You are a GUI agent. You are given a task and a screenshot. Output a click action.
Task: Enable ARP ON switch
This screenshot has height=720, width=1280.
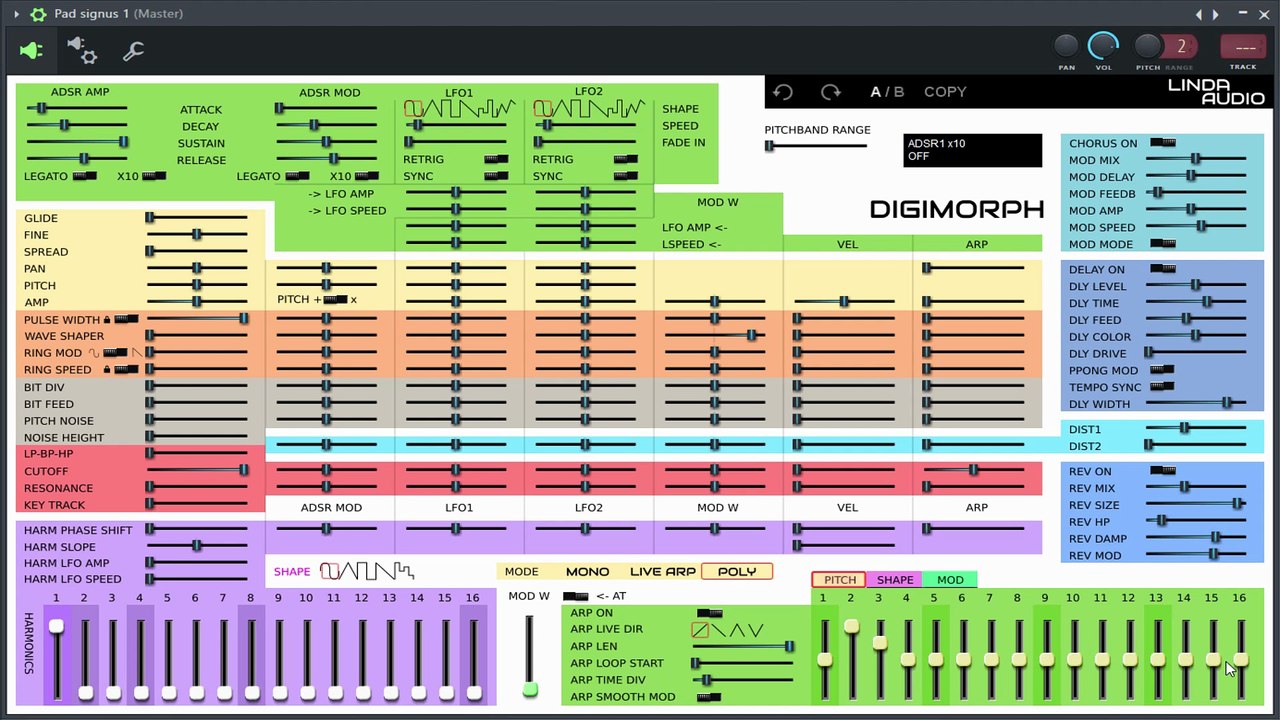coord(709,613)
